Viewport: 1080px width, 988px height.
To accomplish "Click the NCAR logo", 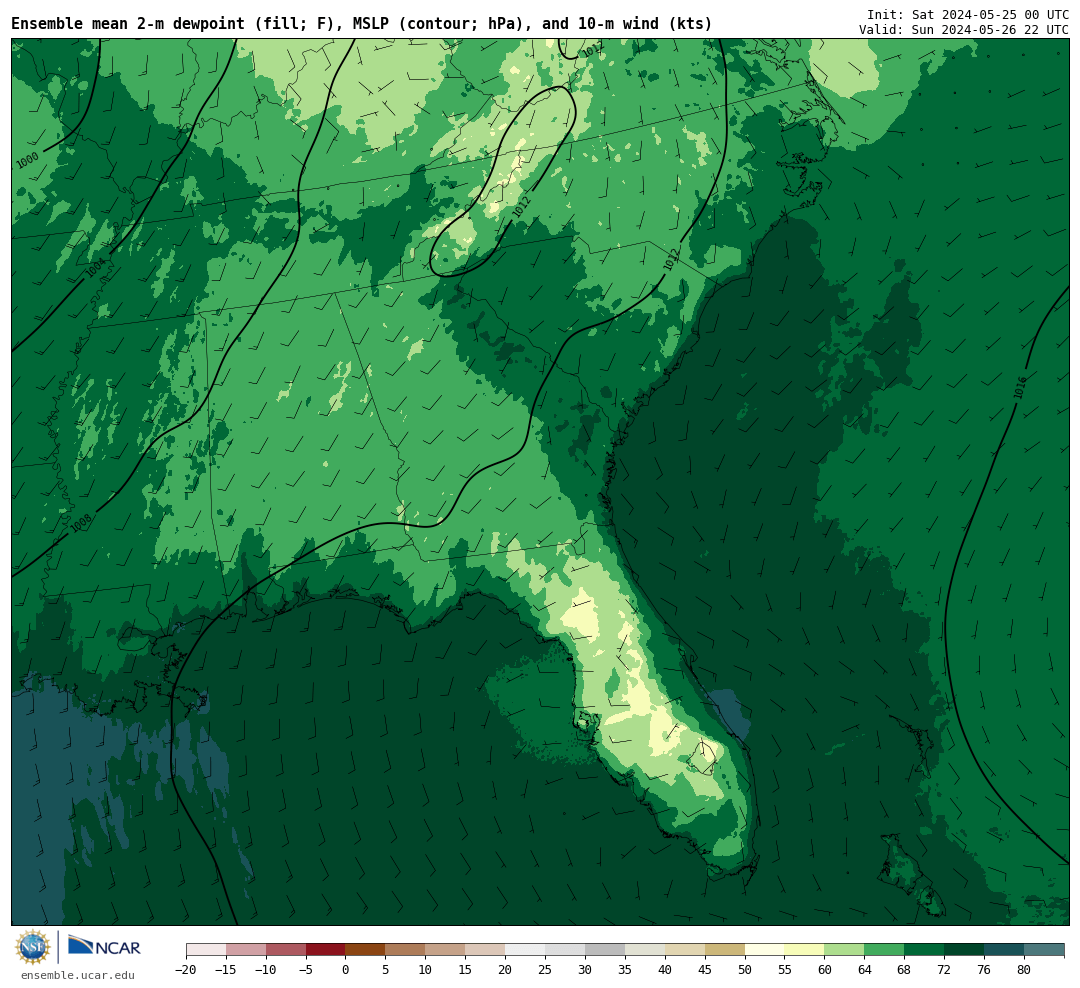I will 105,947.
